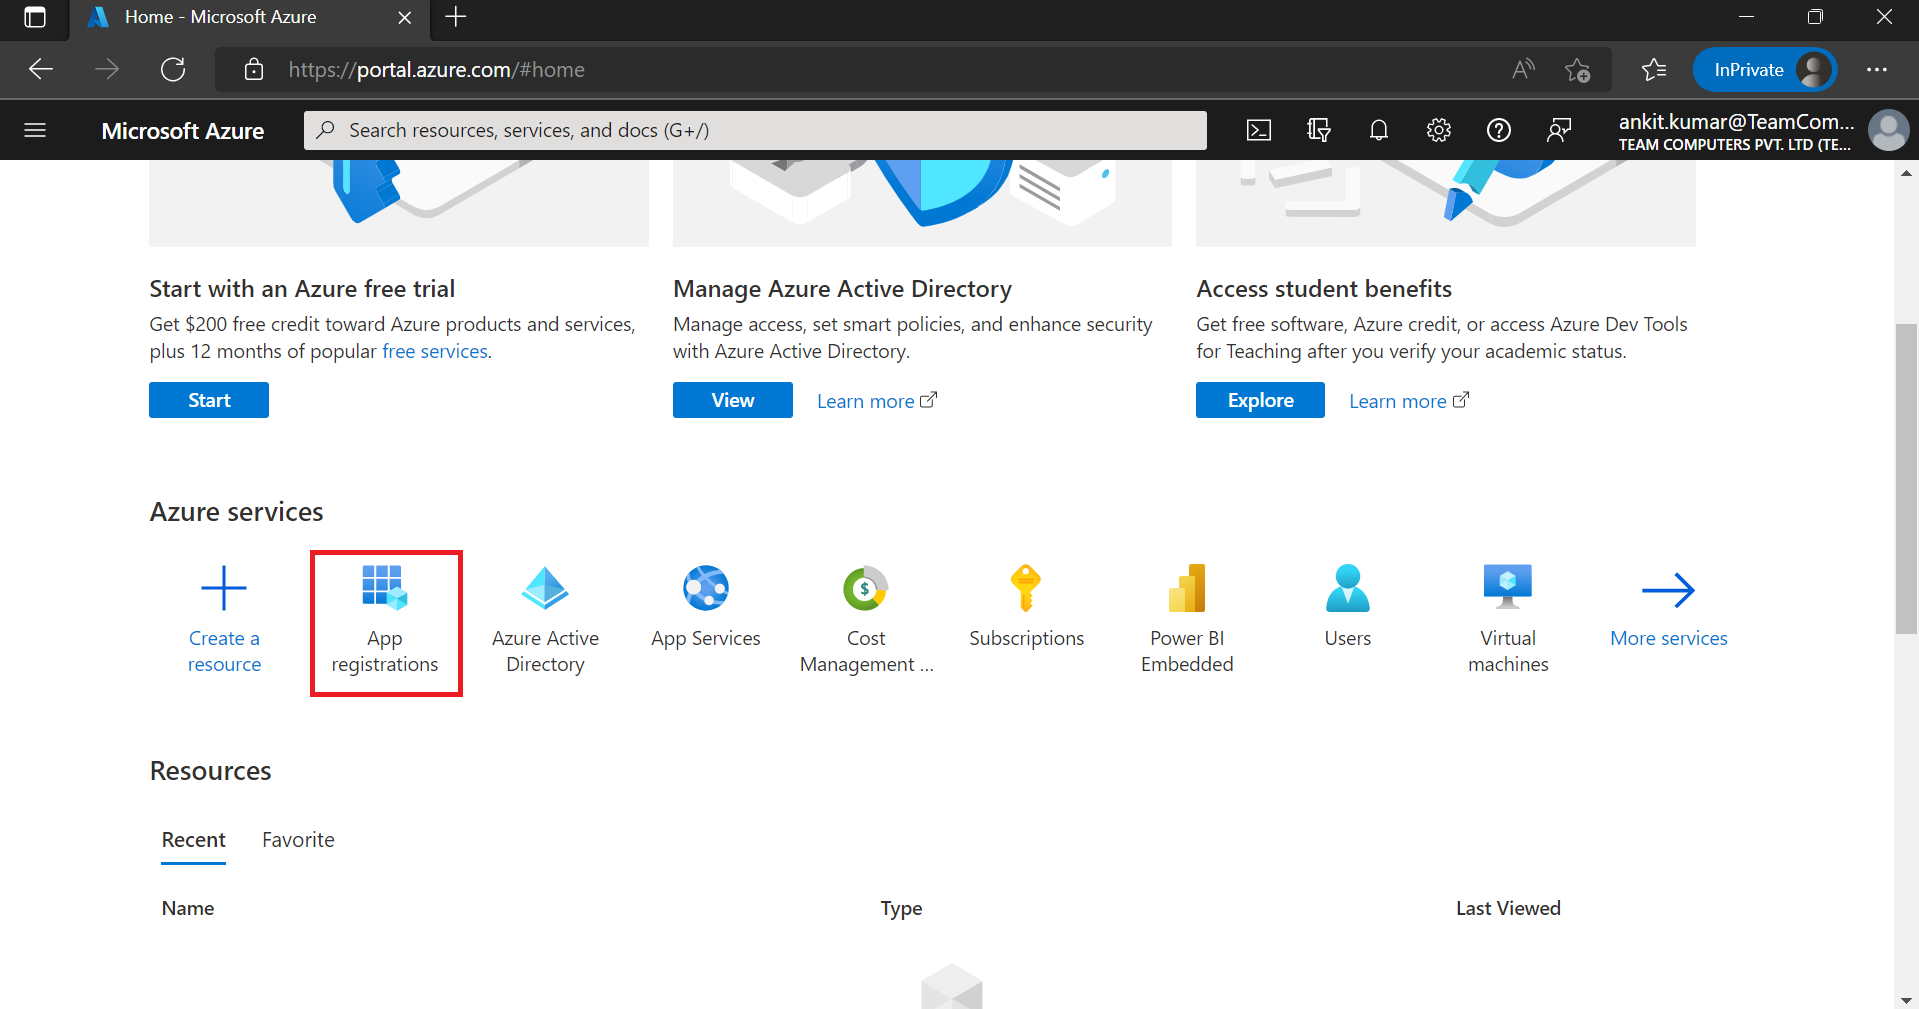Viewport: 1919px width, 1009px height.
Task: Click the Read aloud icon in address bar
Action: pyautogui.click(x=1523, y=69)
